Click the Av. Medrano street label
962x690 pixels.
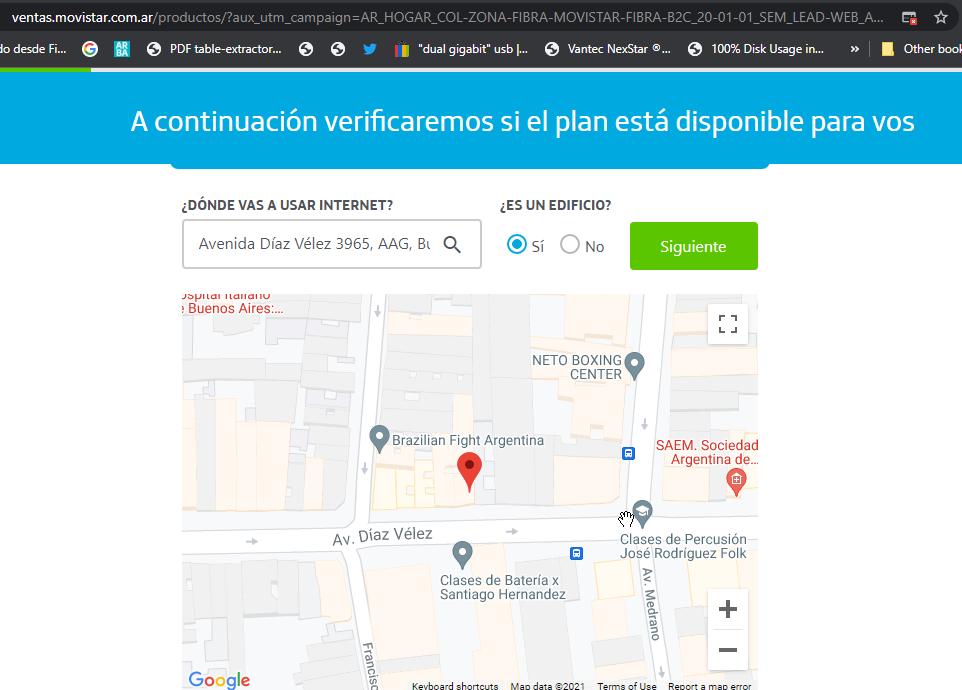(651, 604)
